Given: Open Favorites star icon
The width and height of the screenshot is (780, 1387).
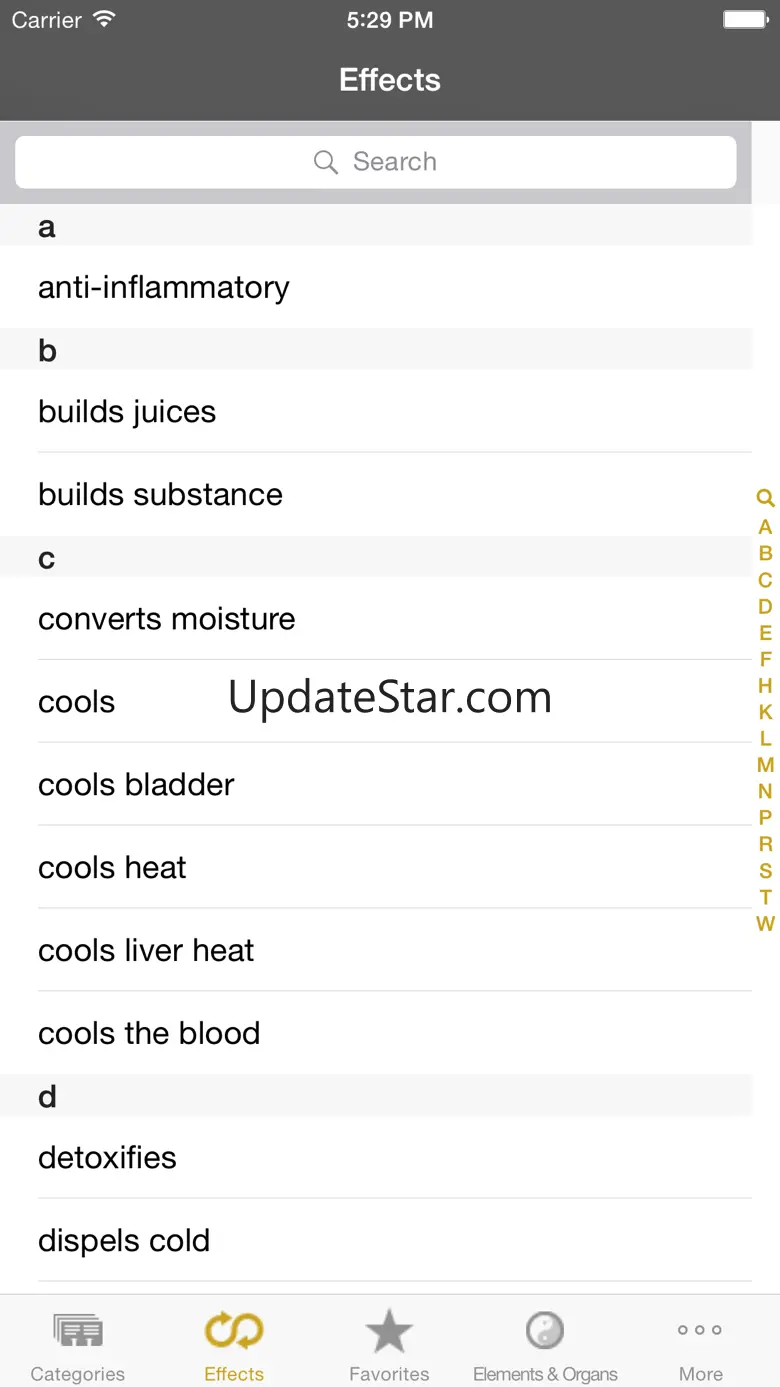Looking at the screenshot, I should click(x=389, y=1331).
